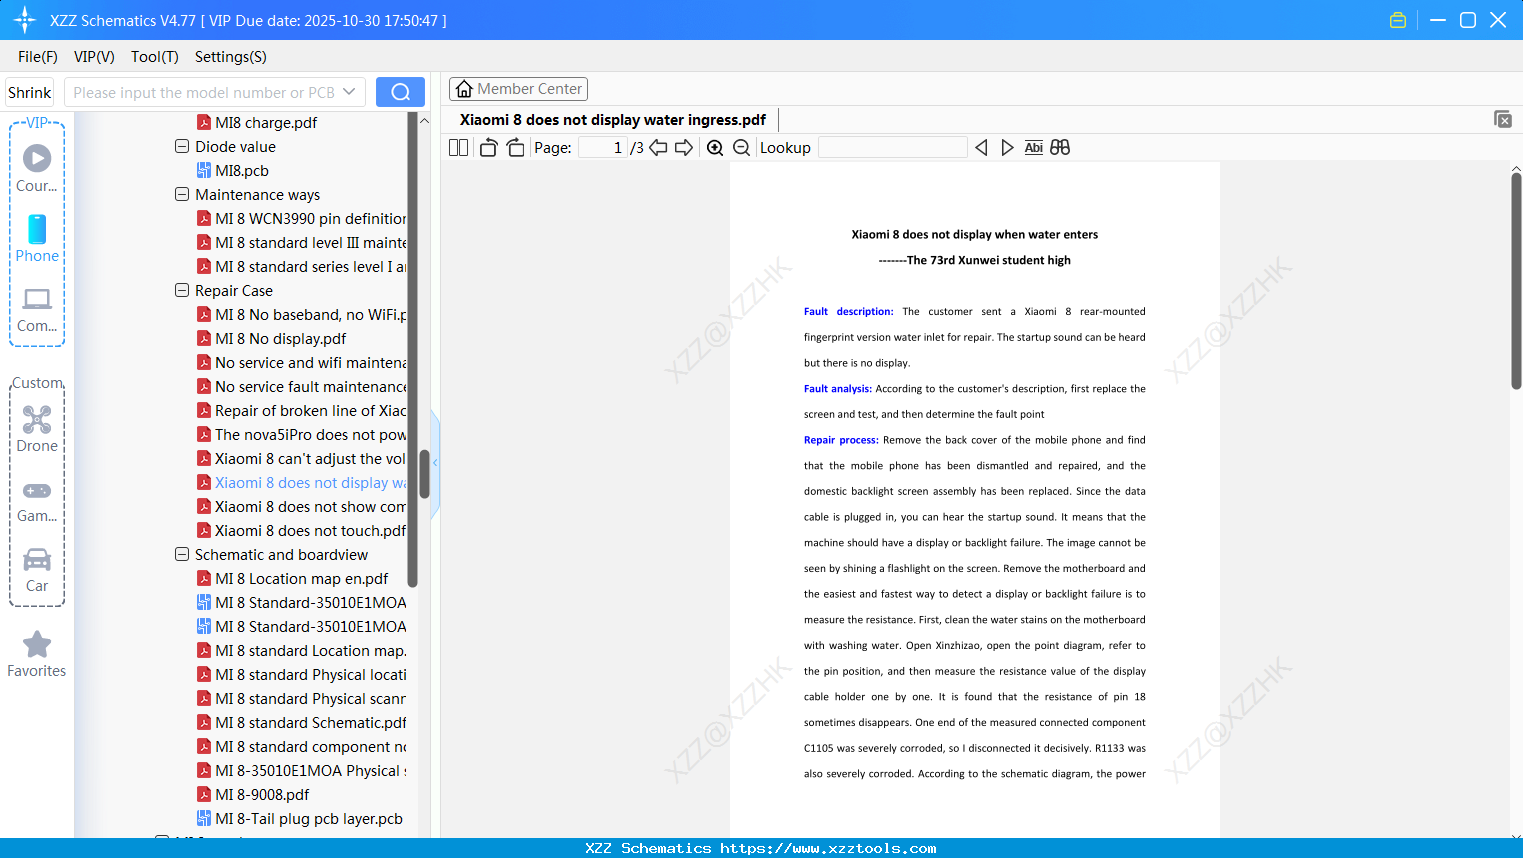This screenshot has height=858, width=1523.
Task: Toggle the two-page split view icon
Action: 459,148
